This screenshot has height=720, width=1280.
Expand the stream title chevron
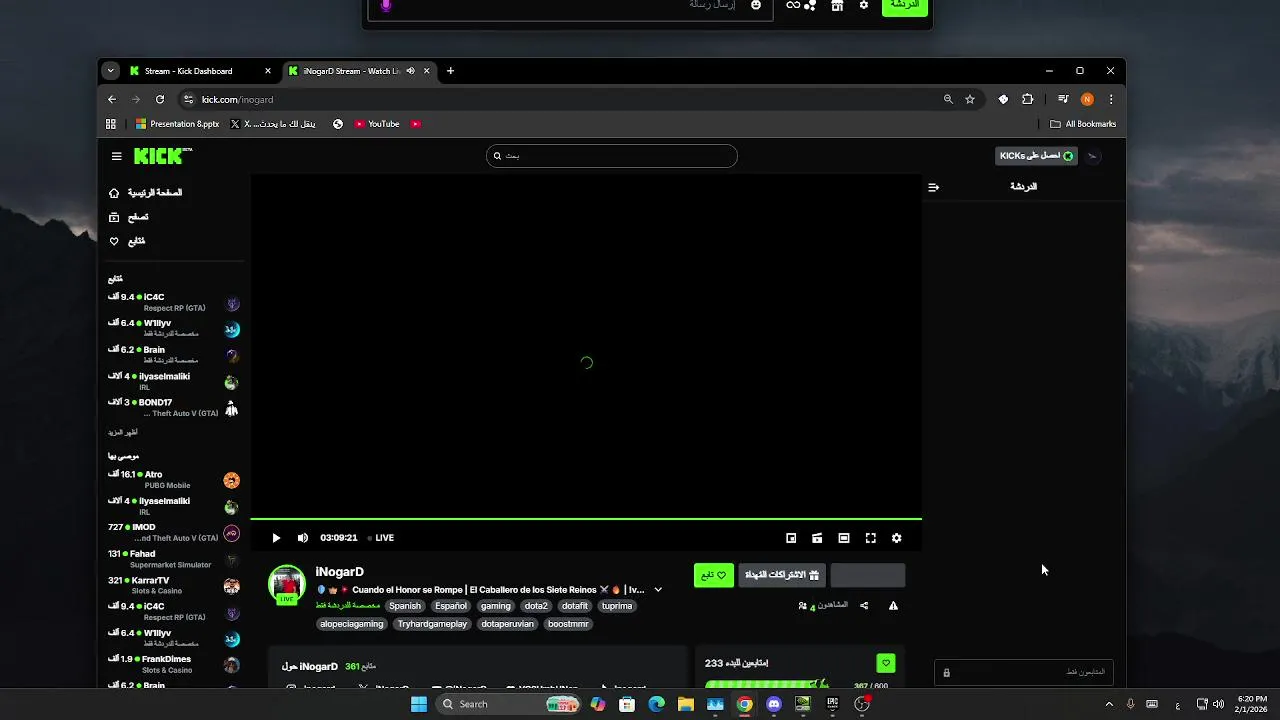(658, 590)
